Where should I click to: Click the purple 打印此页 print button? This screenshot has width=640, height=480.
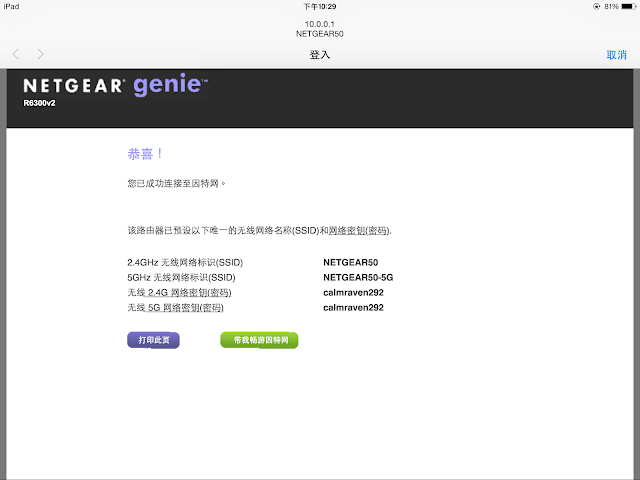153,340
